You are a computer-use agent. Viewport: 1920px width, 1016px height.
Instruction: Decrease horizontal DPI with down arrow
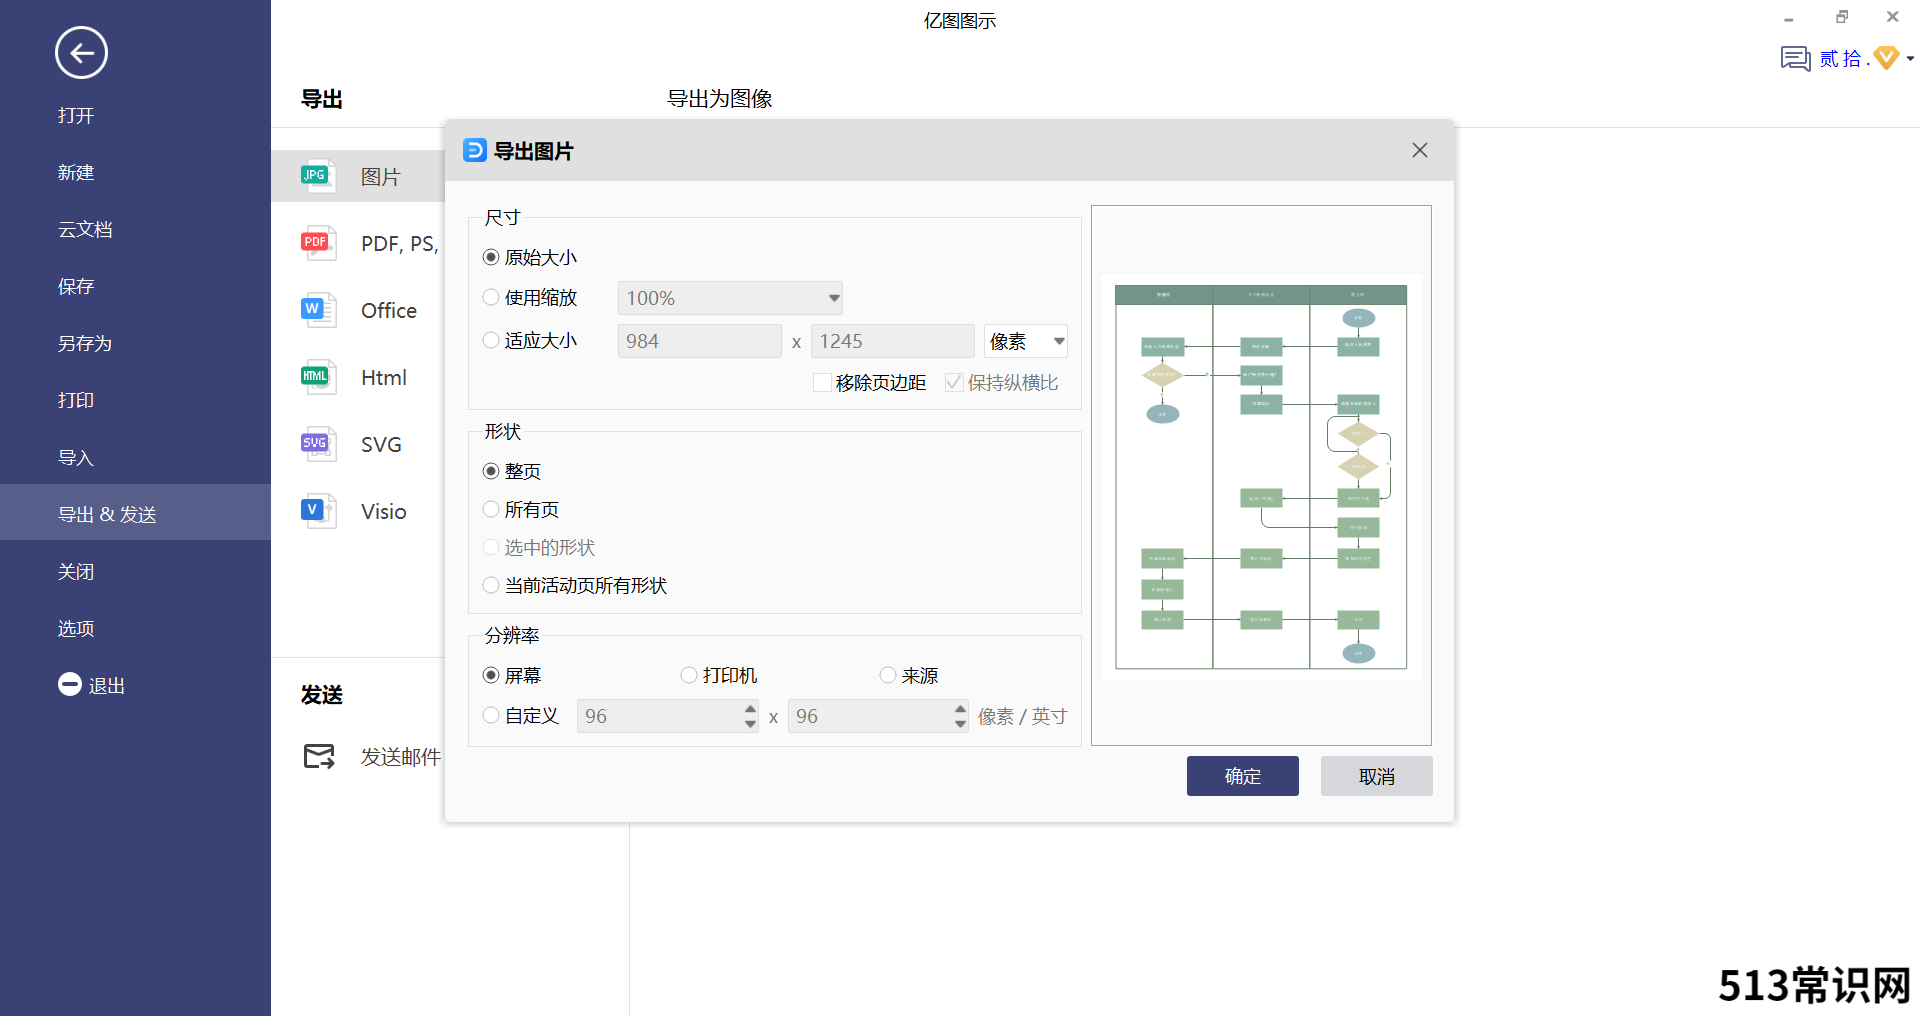(x=750, y=724)
